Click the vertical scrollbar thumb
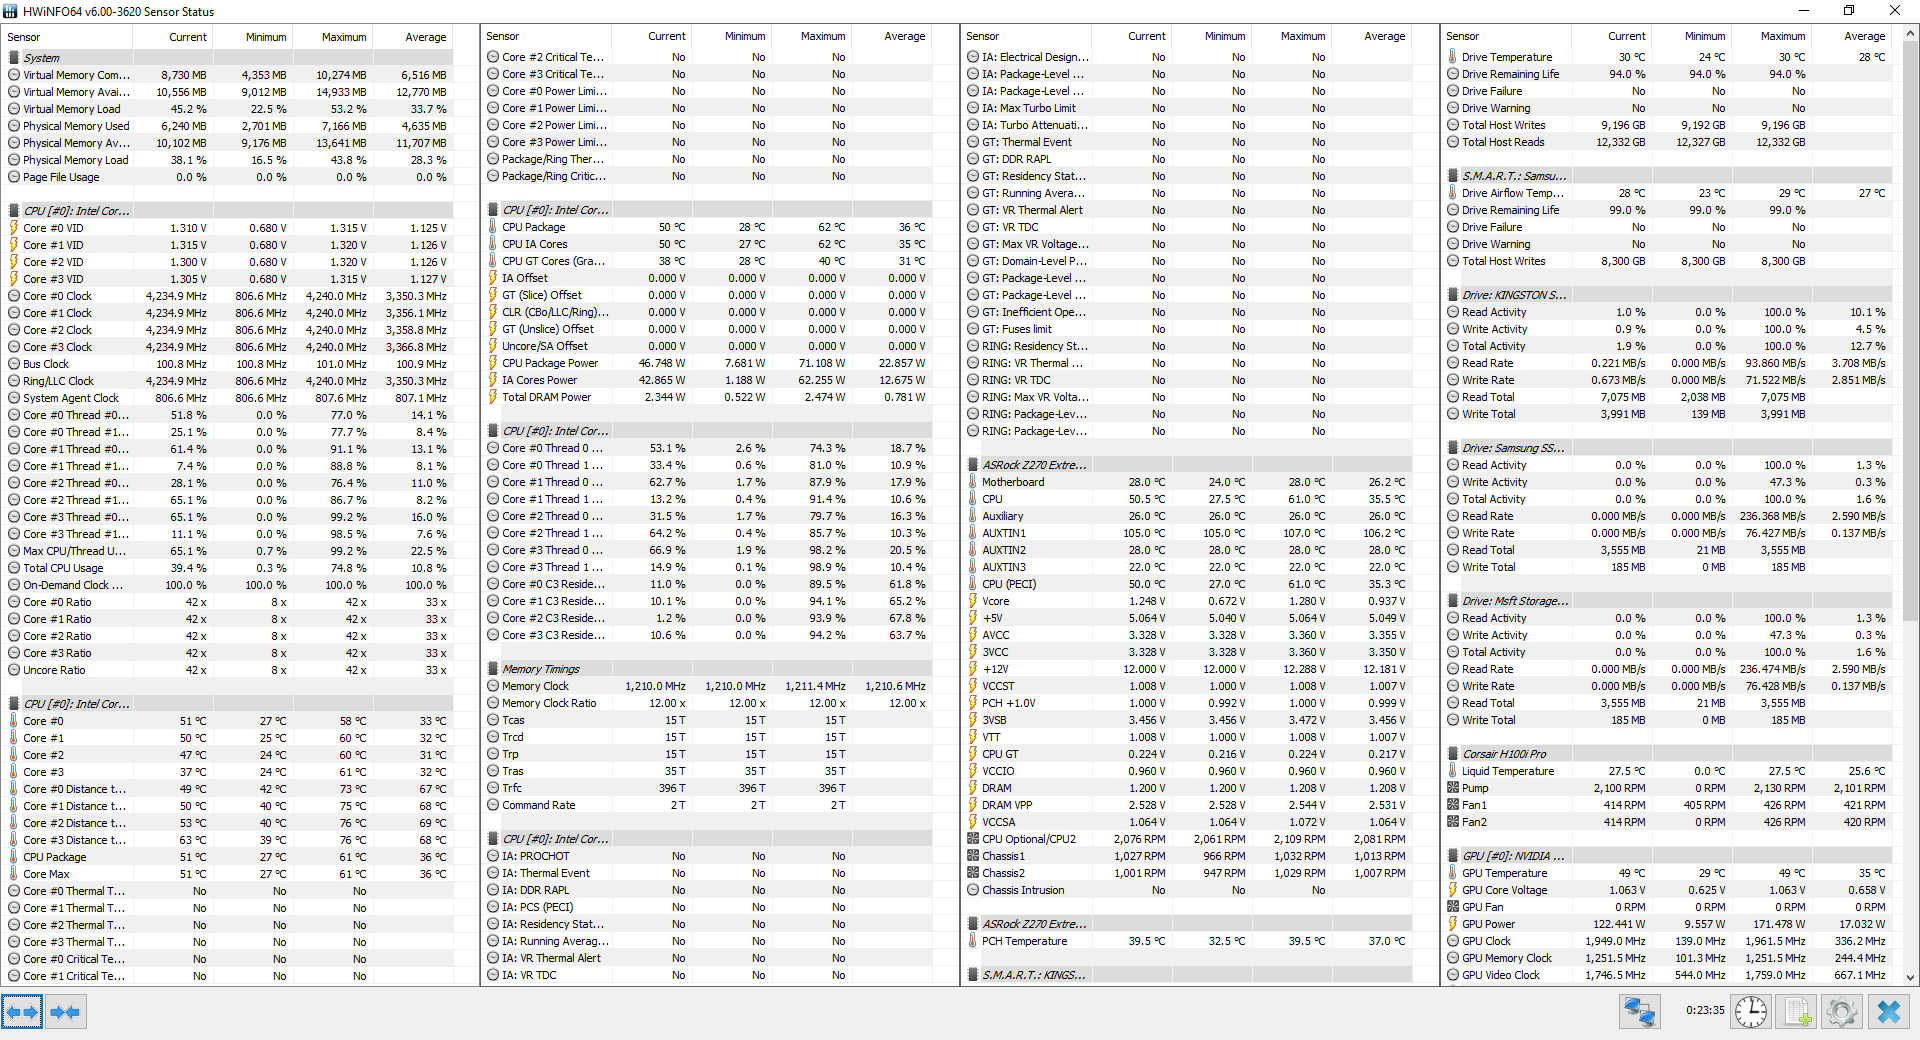This screenshot has height=1040, width=1920. 1911,330
